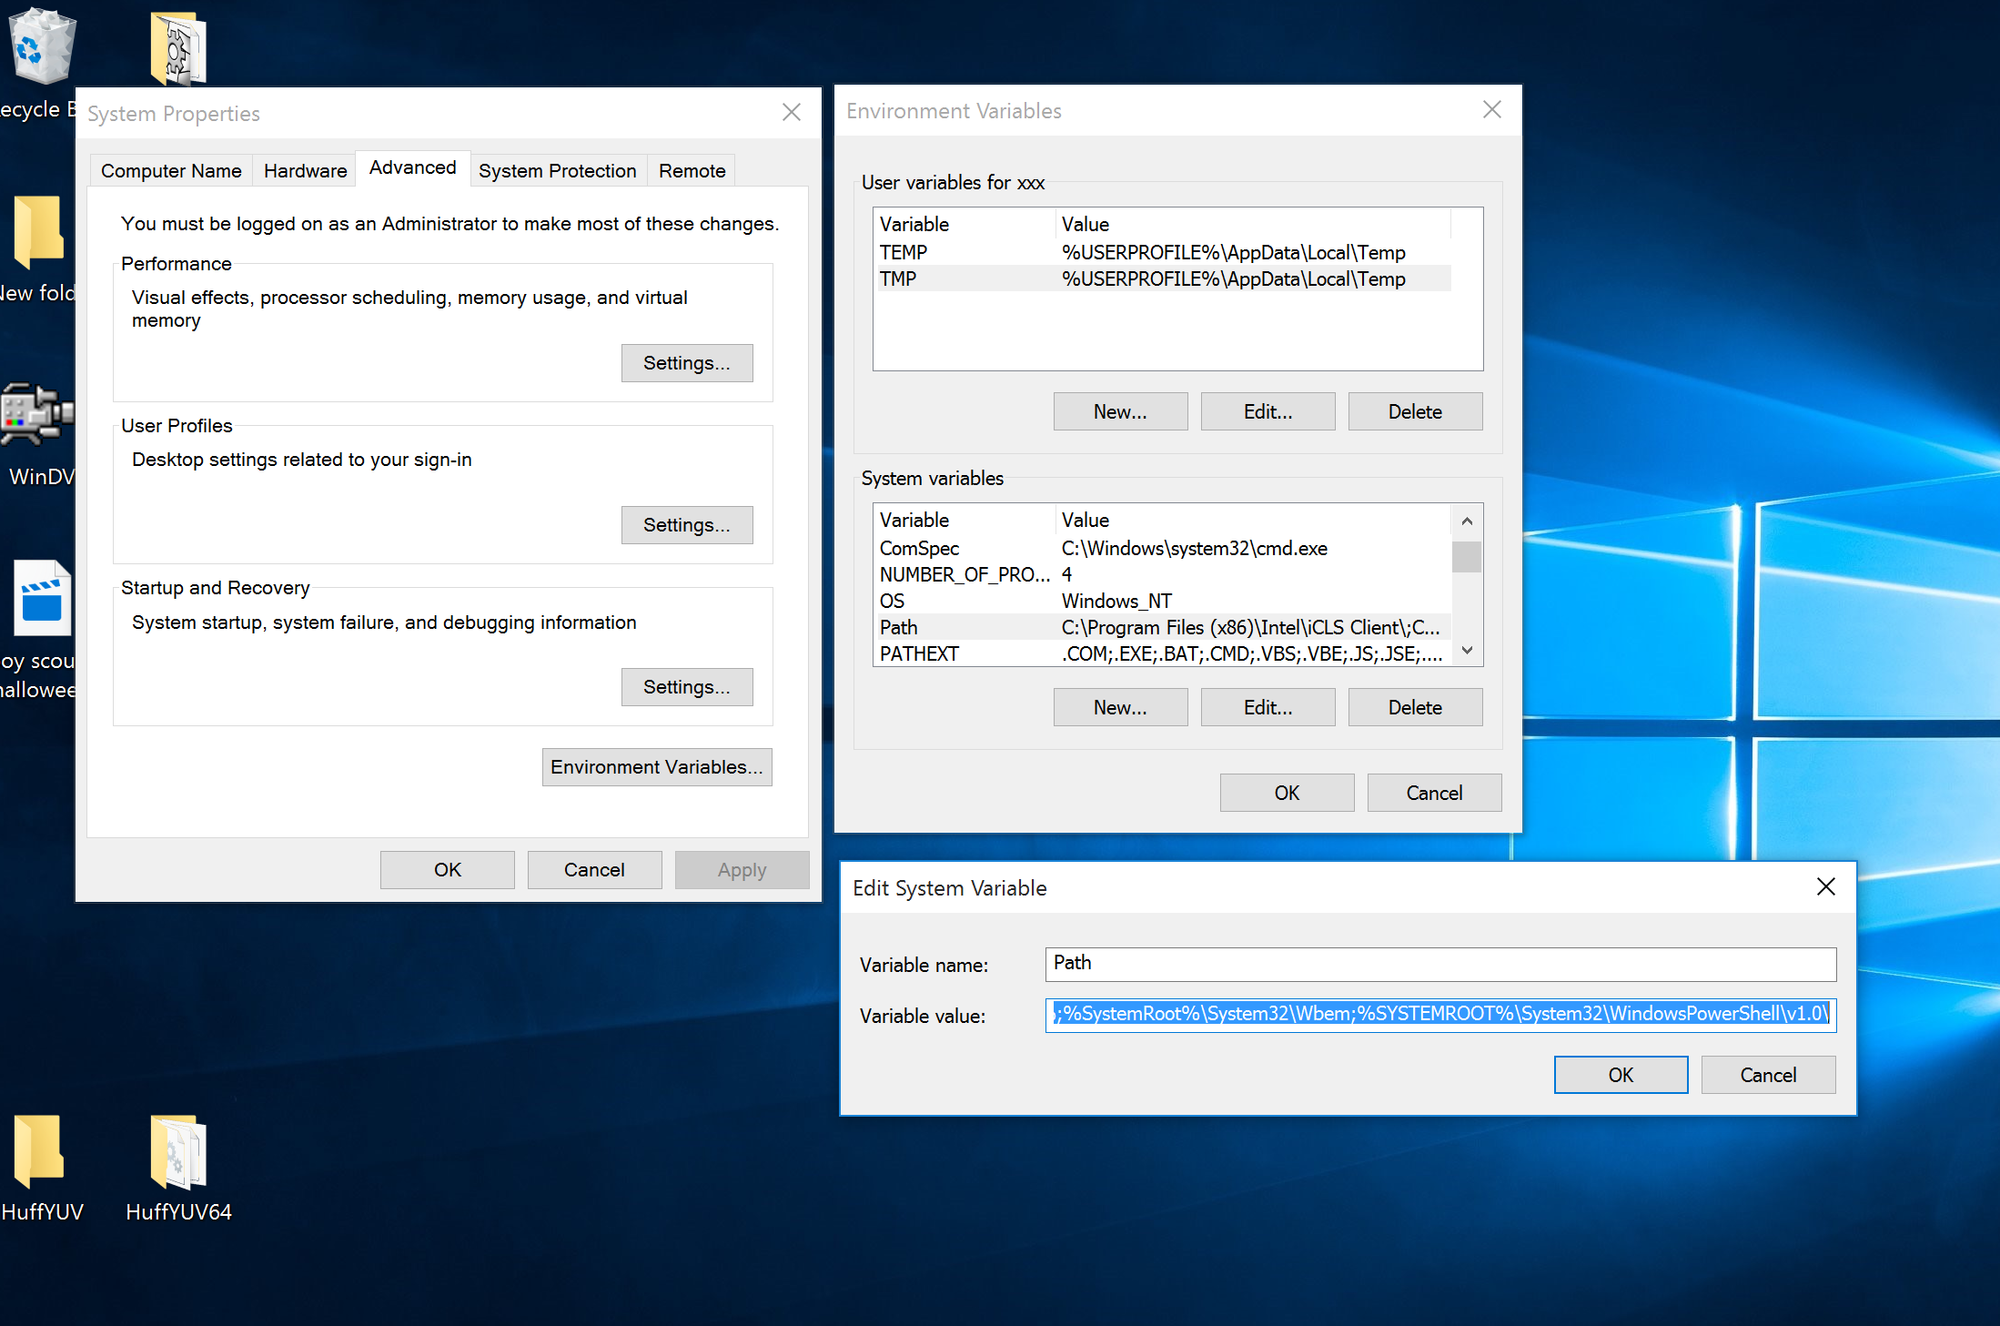Open Startup and Recovery Settings

[x=687, y=686]
